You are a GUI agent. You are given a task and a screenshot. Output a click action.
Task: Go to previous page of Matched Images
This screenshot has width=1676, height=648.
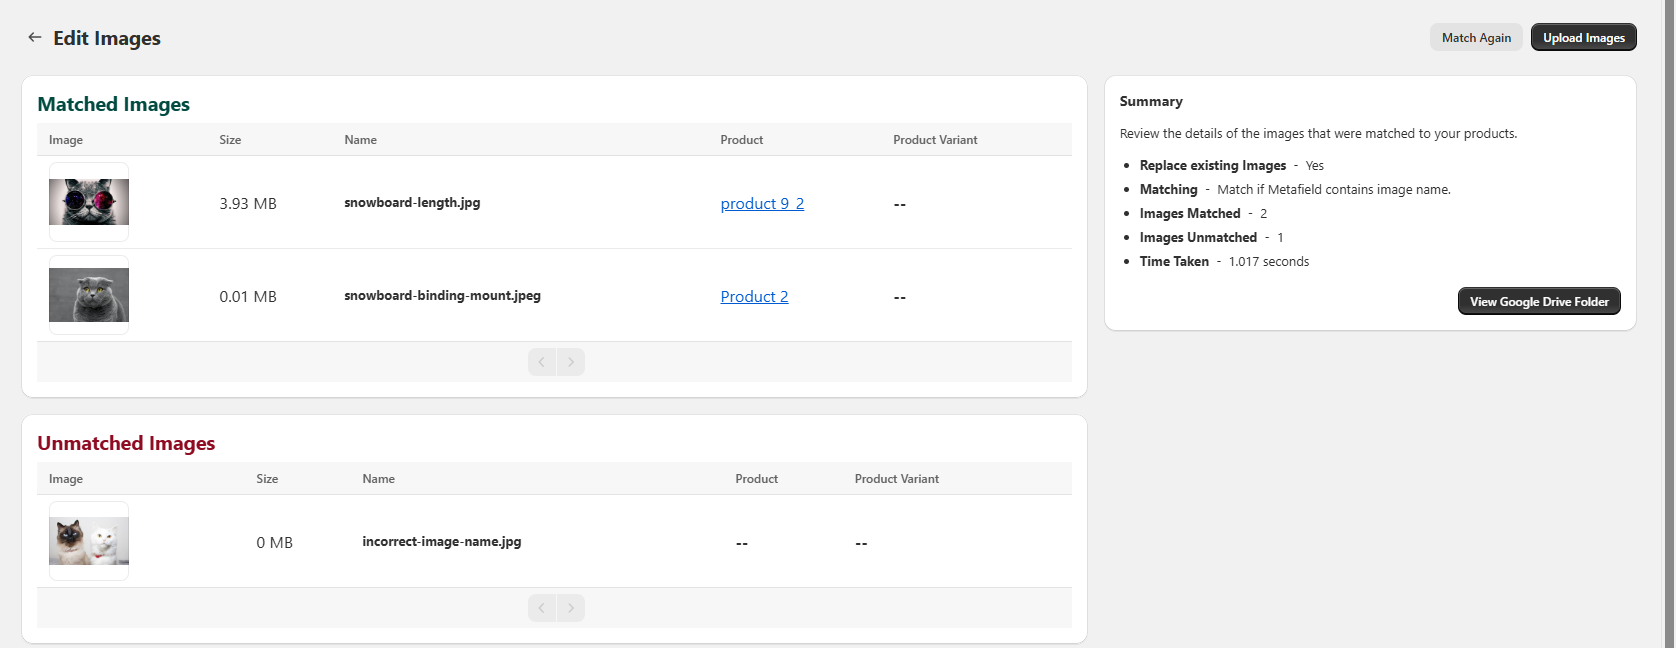(542, 362)
